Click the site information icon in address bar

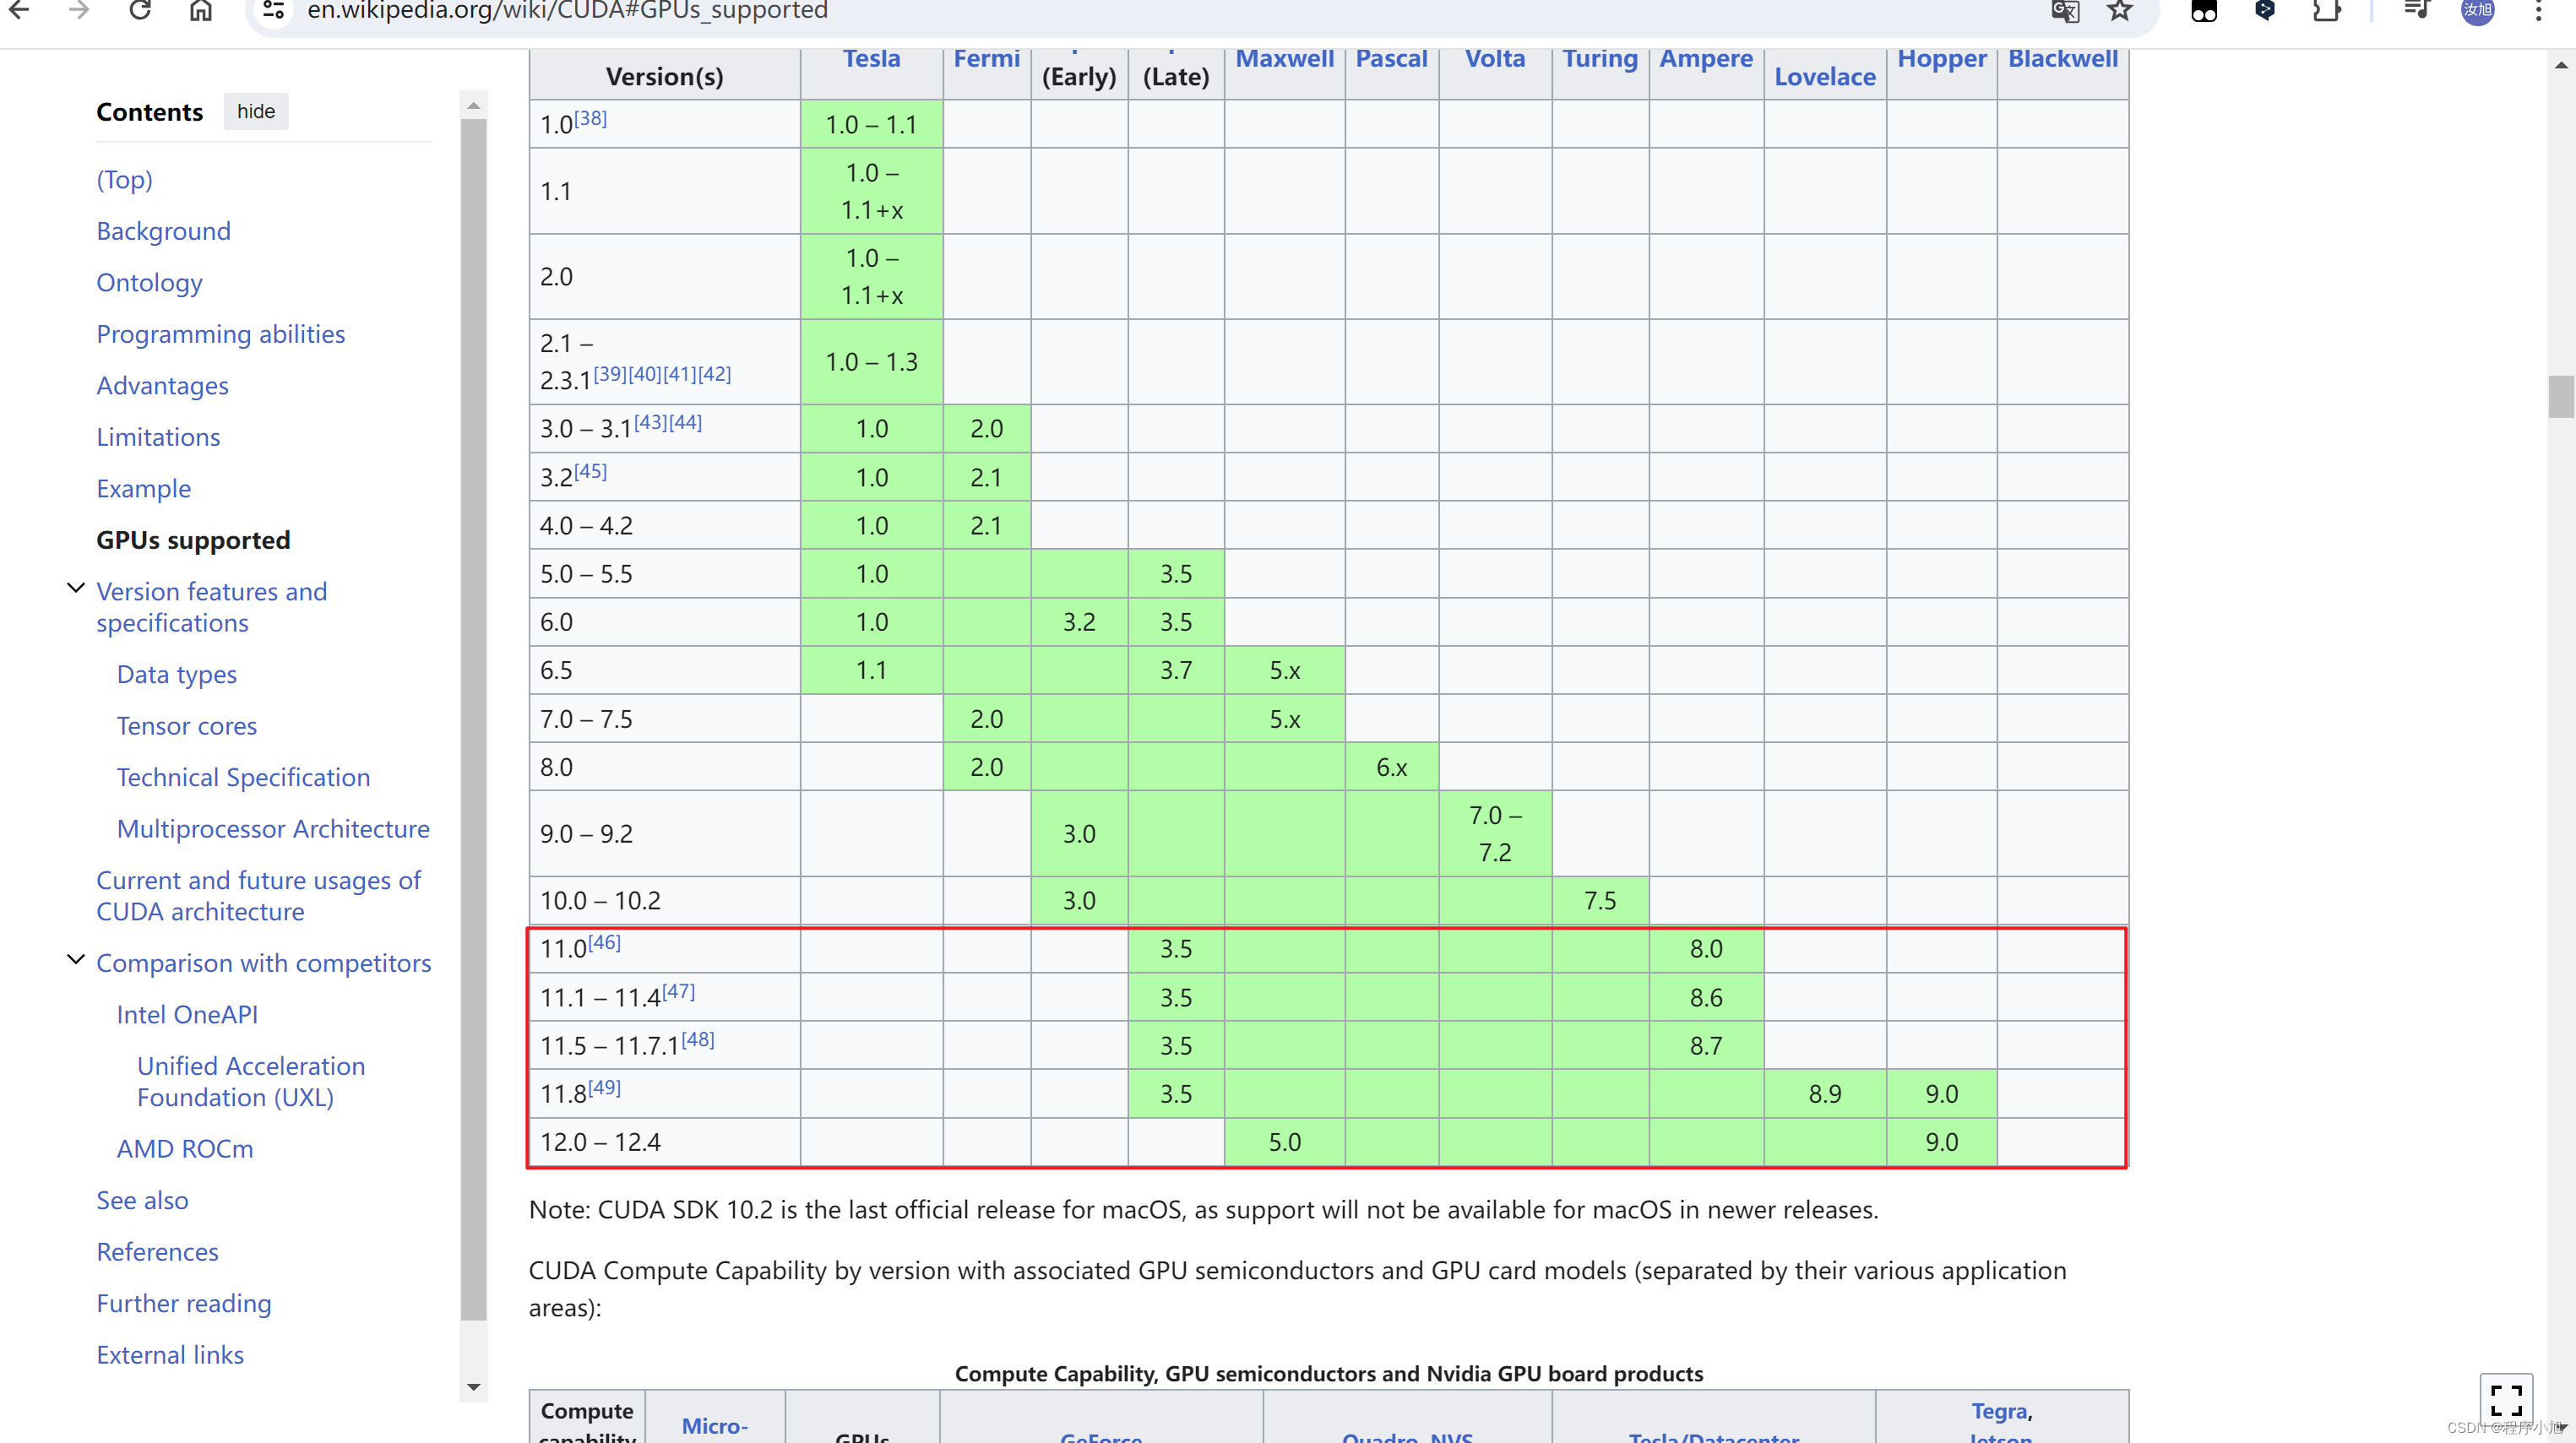(273, 11)
